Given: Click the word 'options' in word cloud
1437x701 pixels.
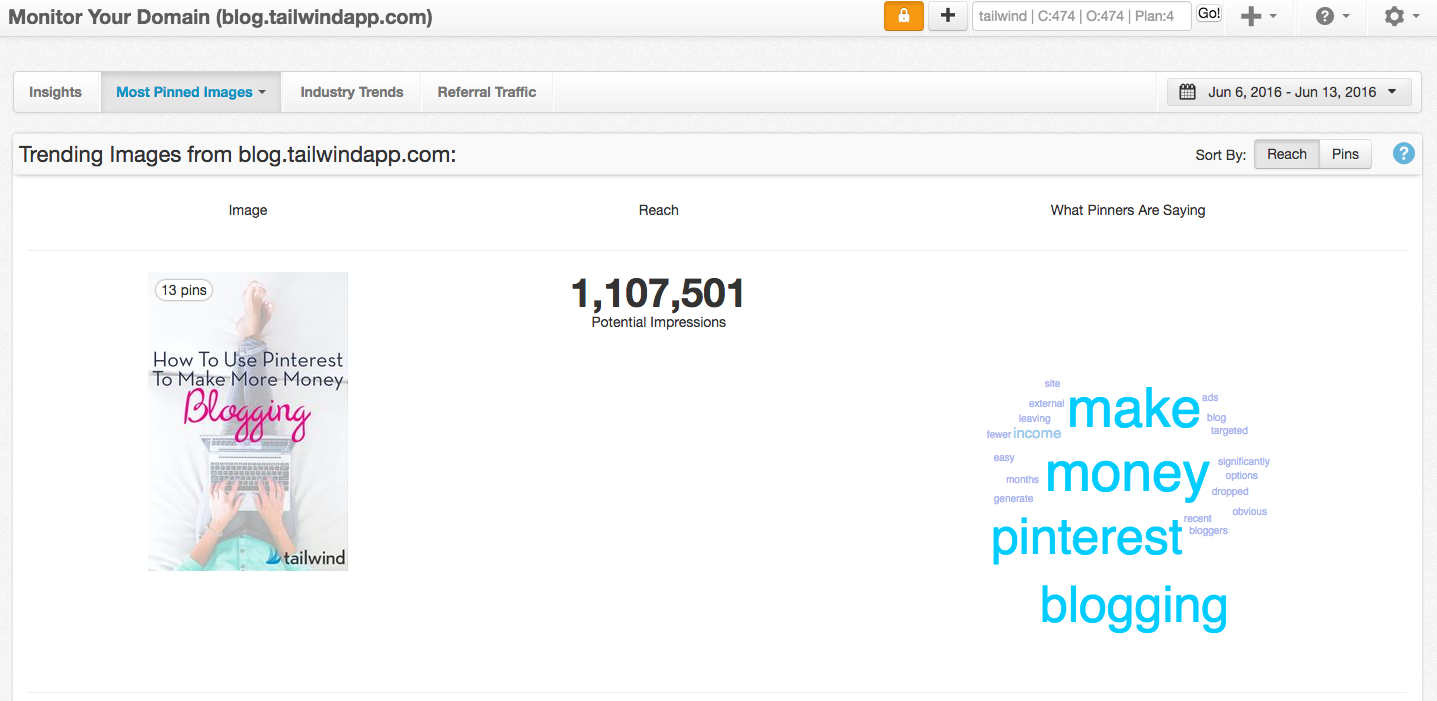Looking at the screenshot, I should [x=1241, y=476].
